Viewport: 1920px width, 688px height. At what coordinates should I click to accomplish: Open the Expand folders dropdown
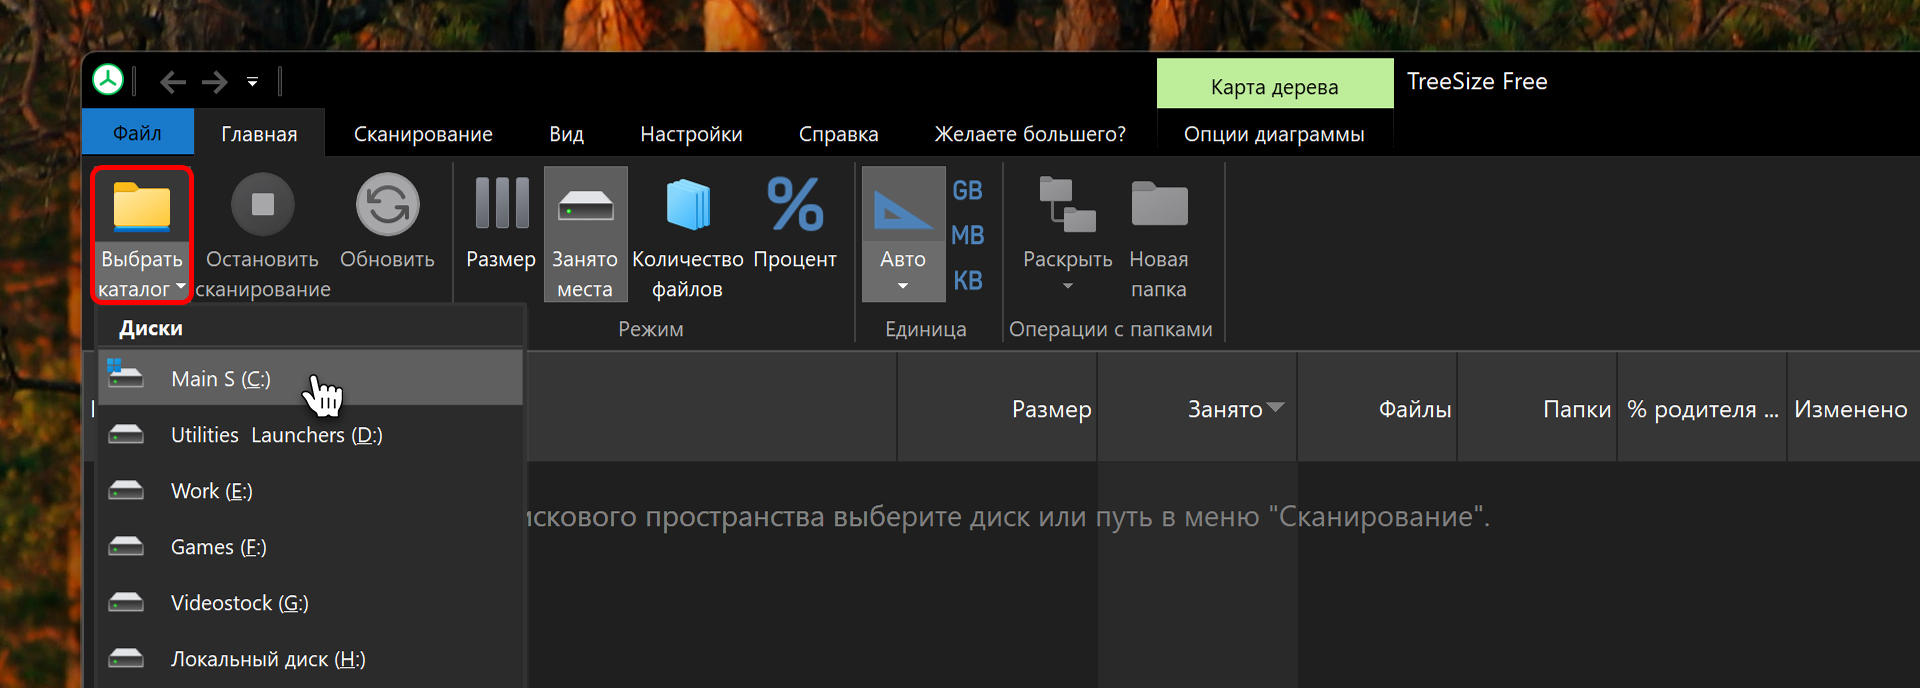(x=1067, y=285)
